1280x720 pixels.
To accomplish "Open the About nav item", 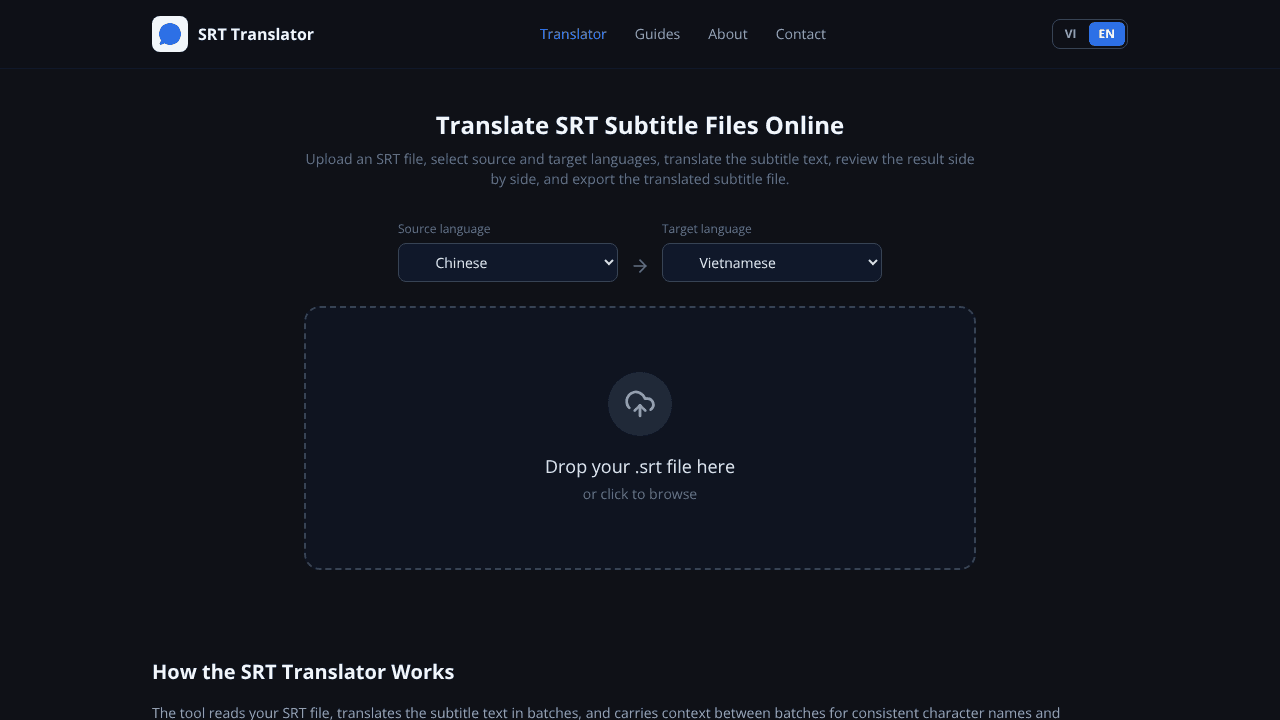I will [727, 34].
